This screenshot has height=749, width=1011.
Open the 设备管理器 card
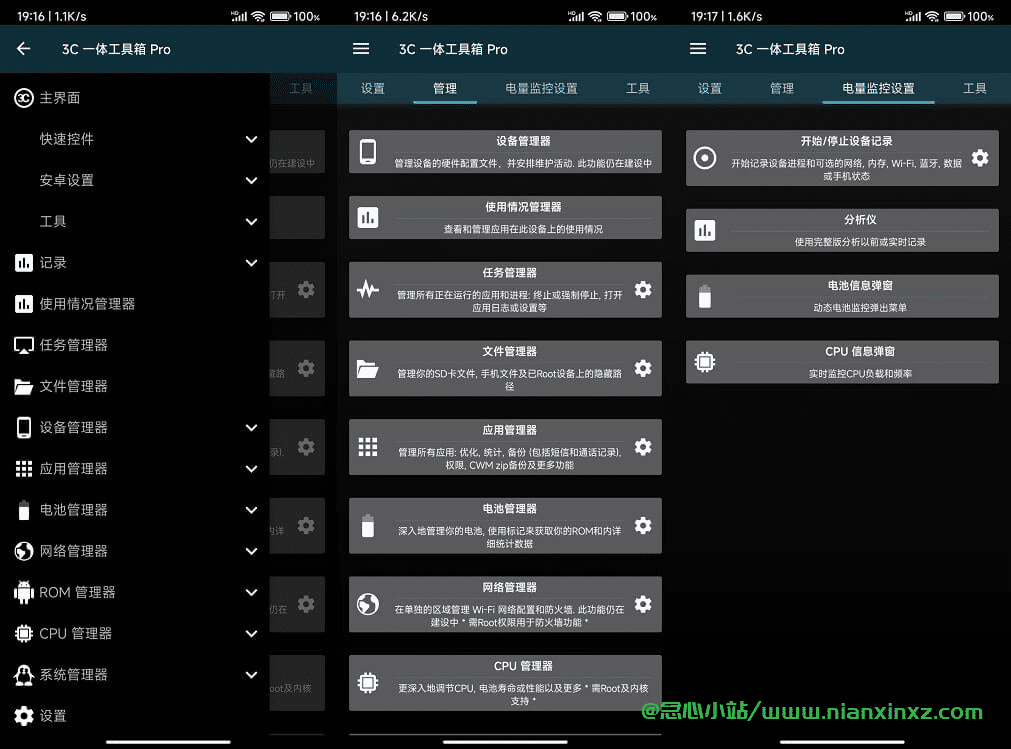tap(506, 151)
